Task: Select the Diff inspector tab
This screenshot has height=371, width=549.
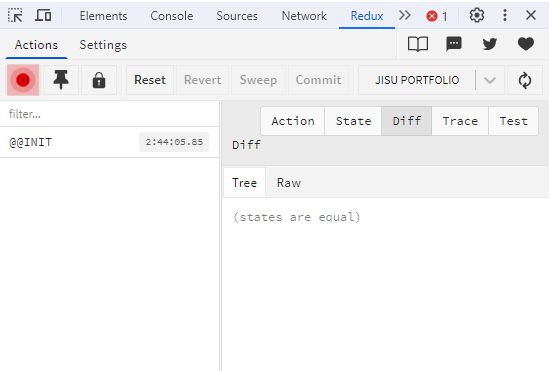Action: pyautogui.click(x=406, y=121)
